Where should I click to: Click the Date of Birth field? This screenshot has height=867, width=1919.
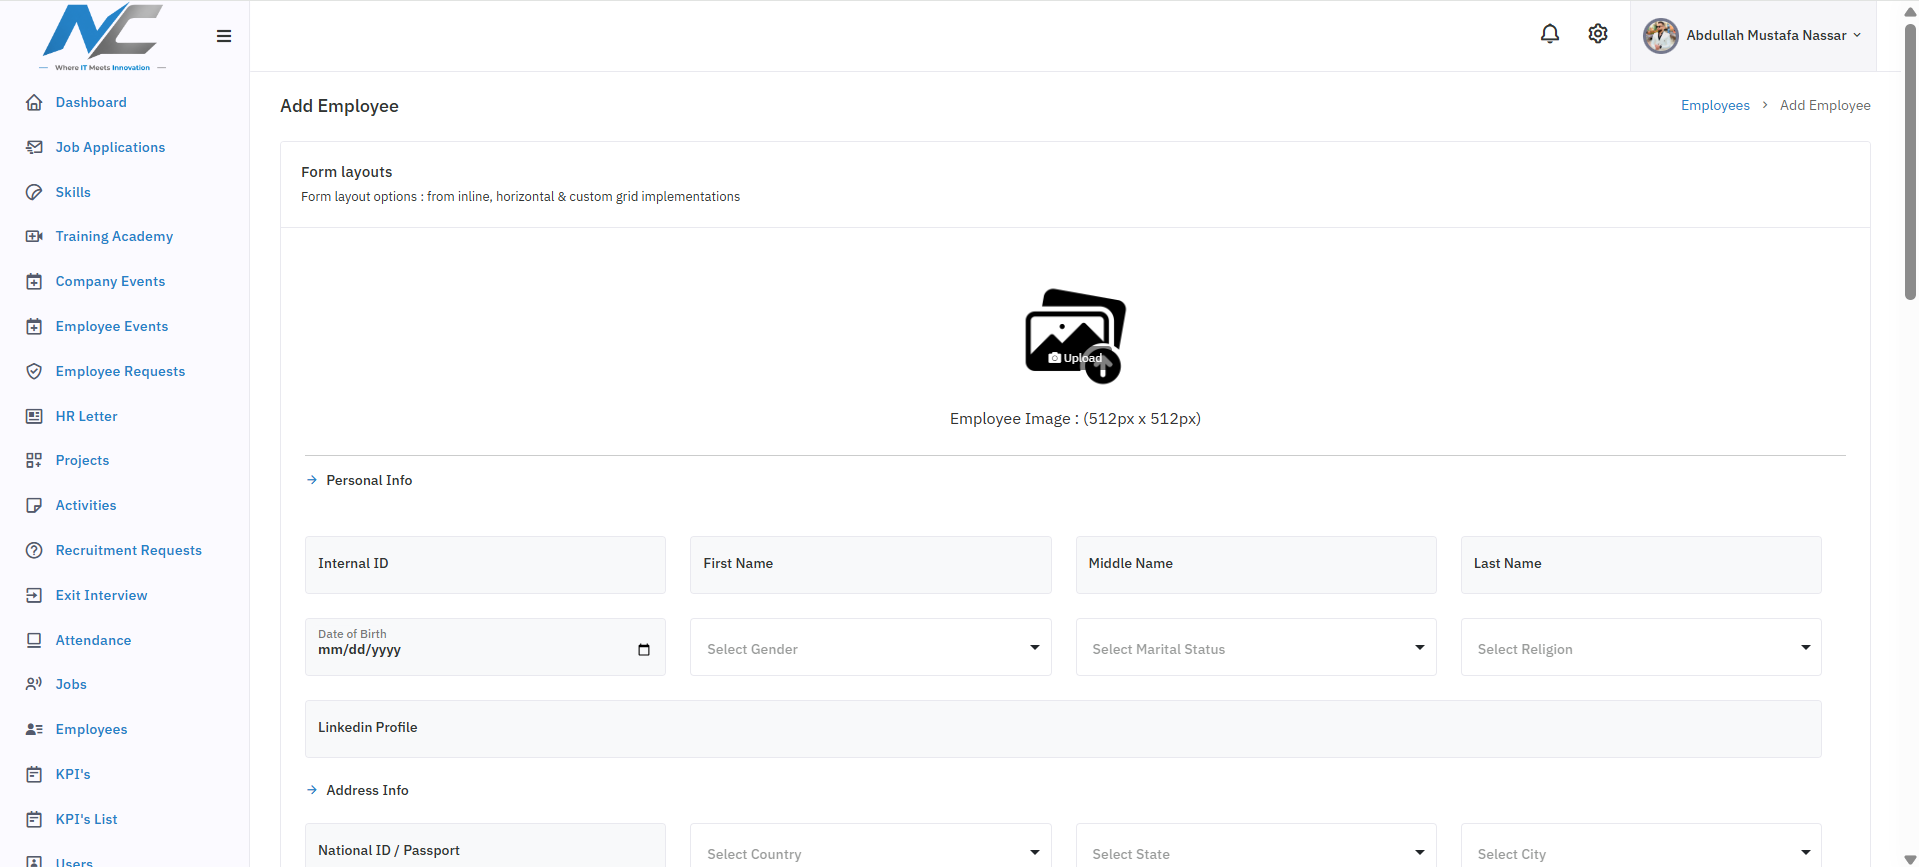(485, 647)
